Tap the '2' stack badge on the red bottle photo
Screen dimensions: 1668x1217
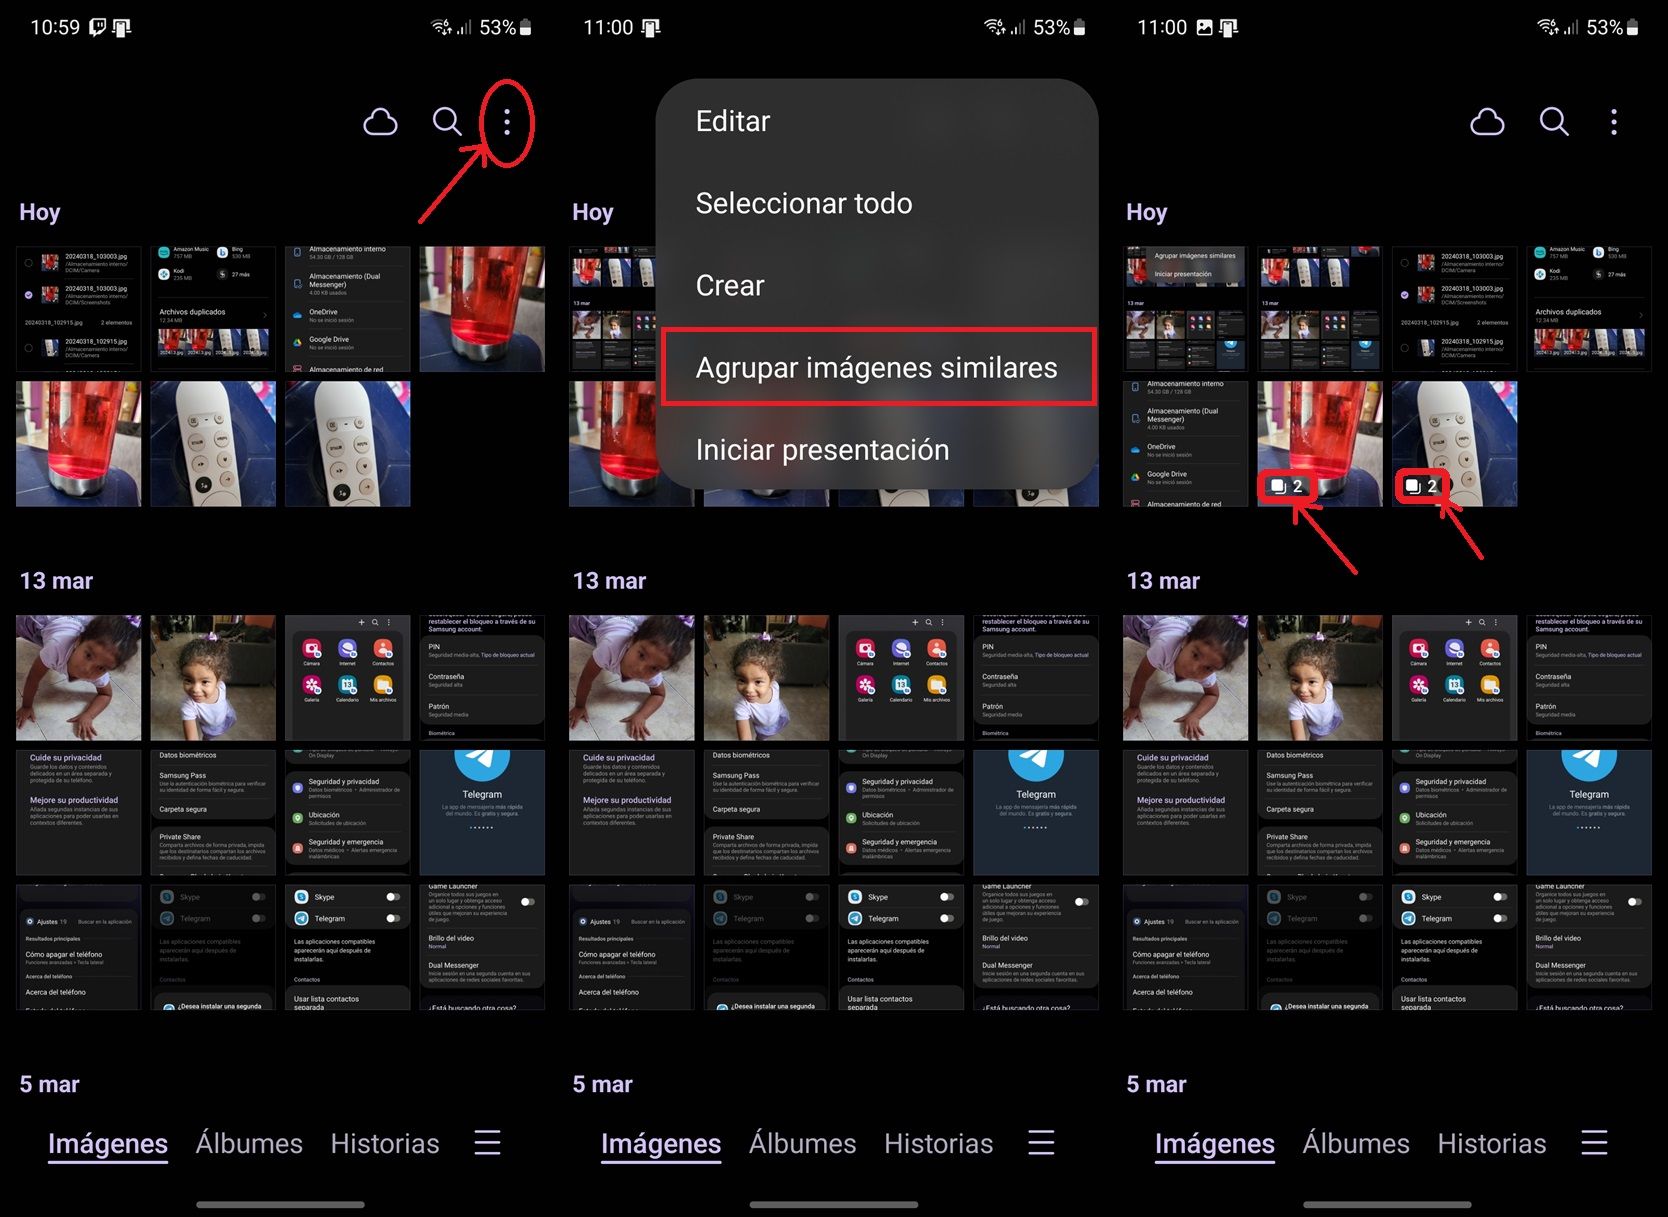coord(1286,486)
